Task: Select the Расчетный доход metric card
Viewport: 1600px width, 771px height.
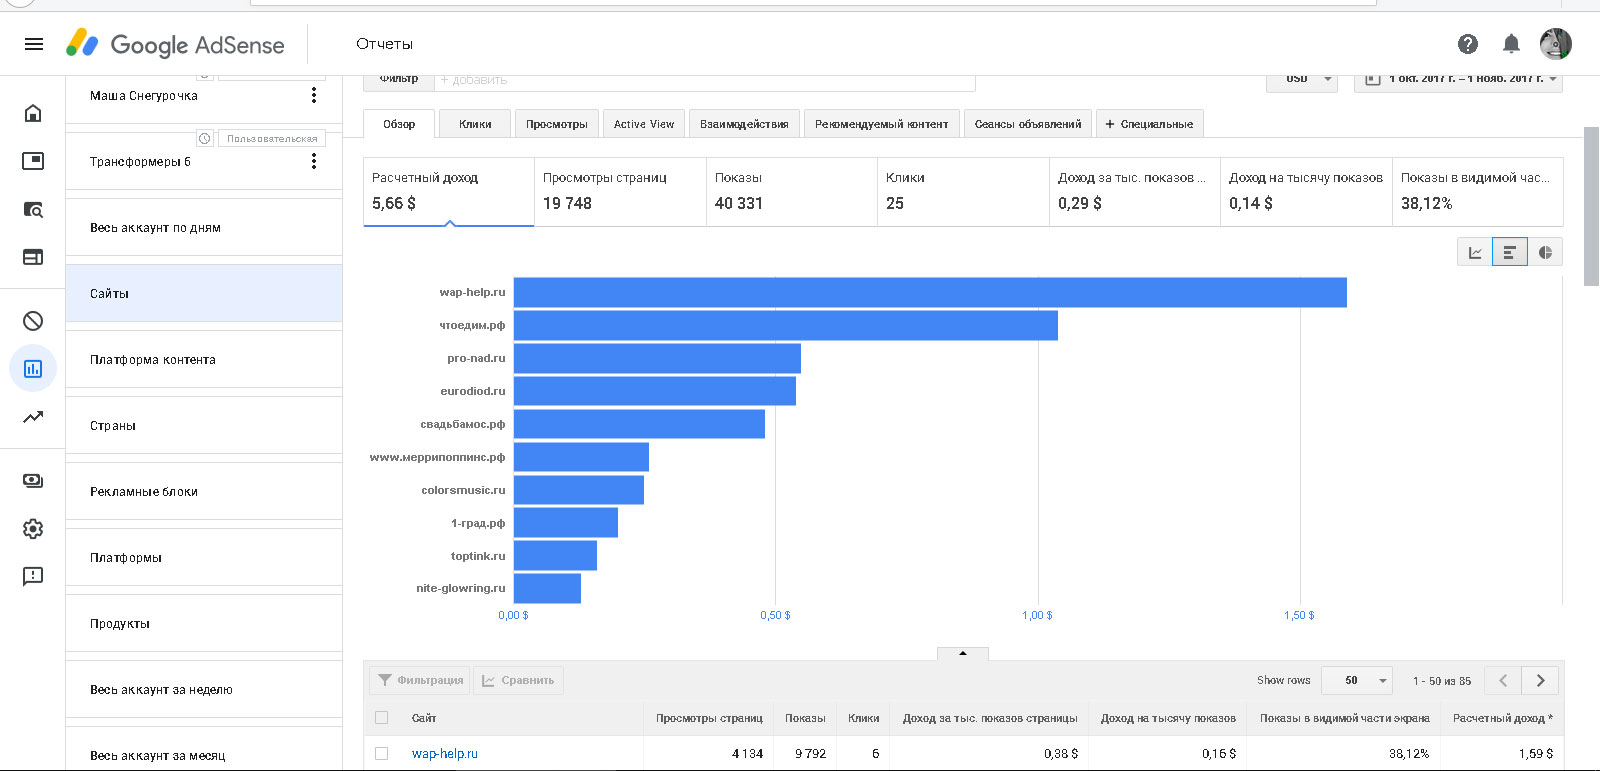Action: [x=448, y=191]
